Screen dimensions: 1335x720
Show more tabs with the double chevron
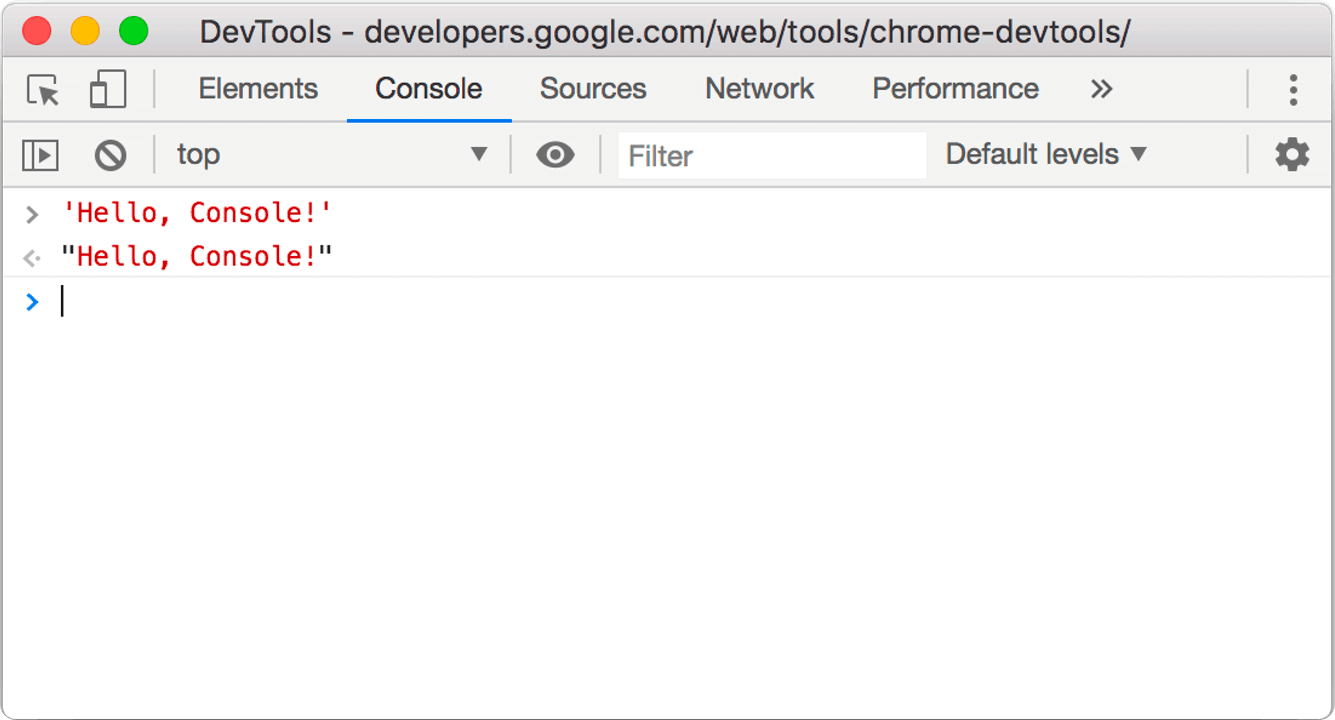(1101, 89)
